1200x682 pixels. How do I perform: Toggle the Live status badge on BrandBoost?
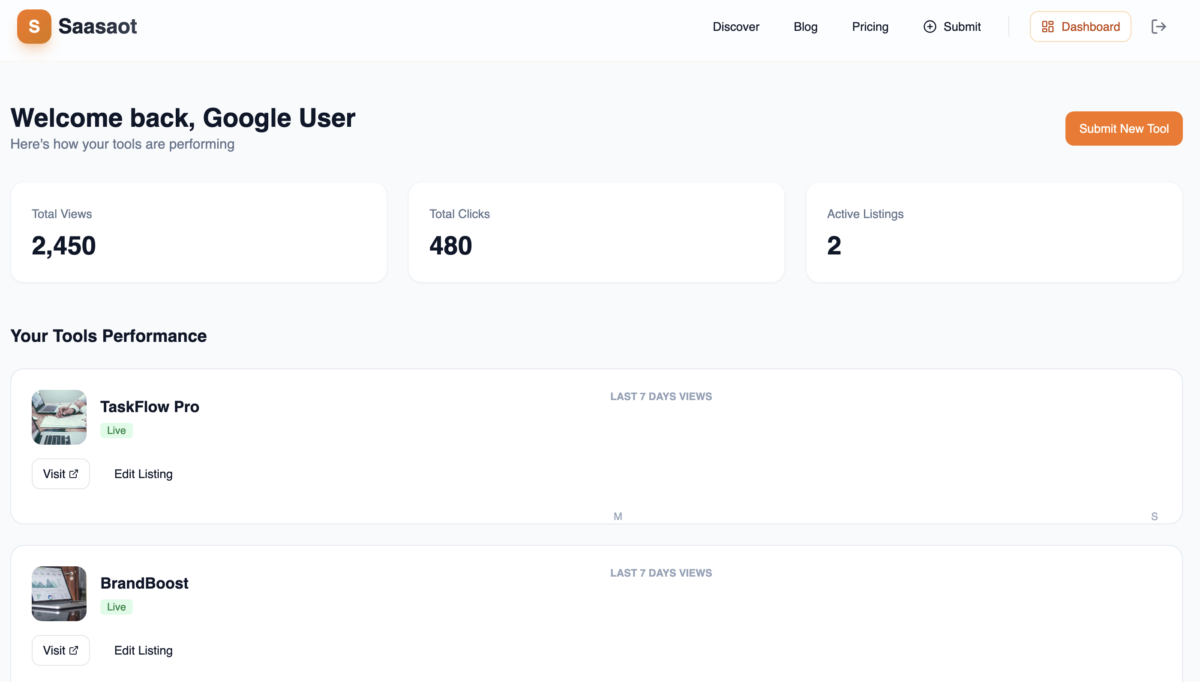(116, 606)
